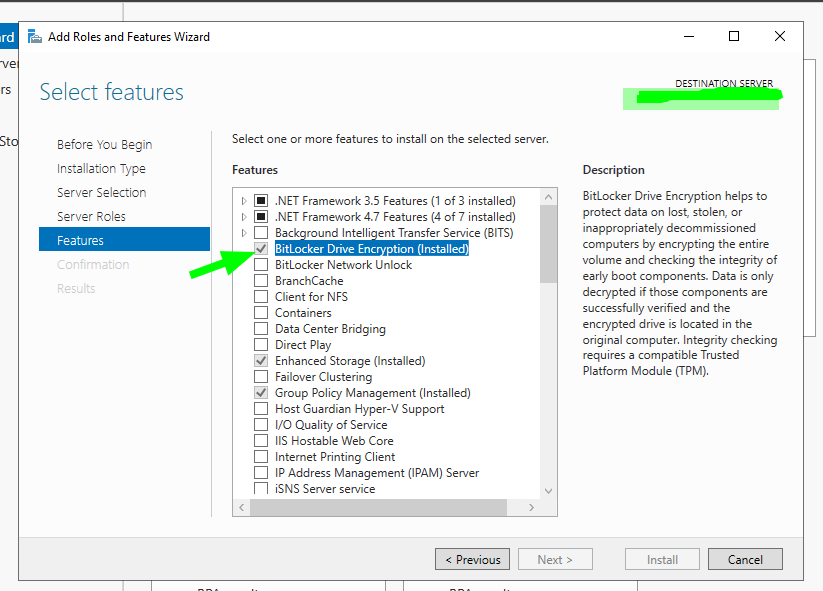
Task: Click the horizontal scrollbar thumb
Action: click(378, 508)
